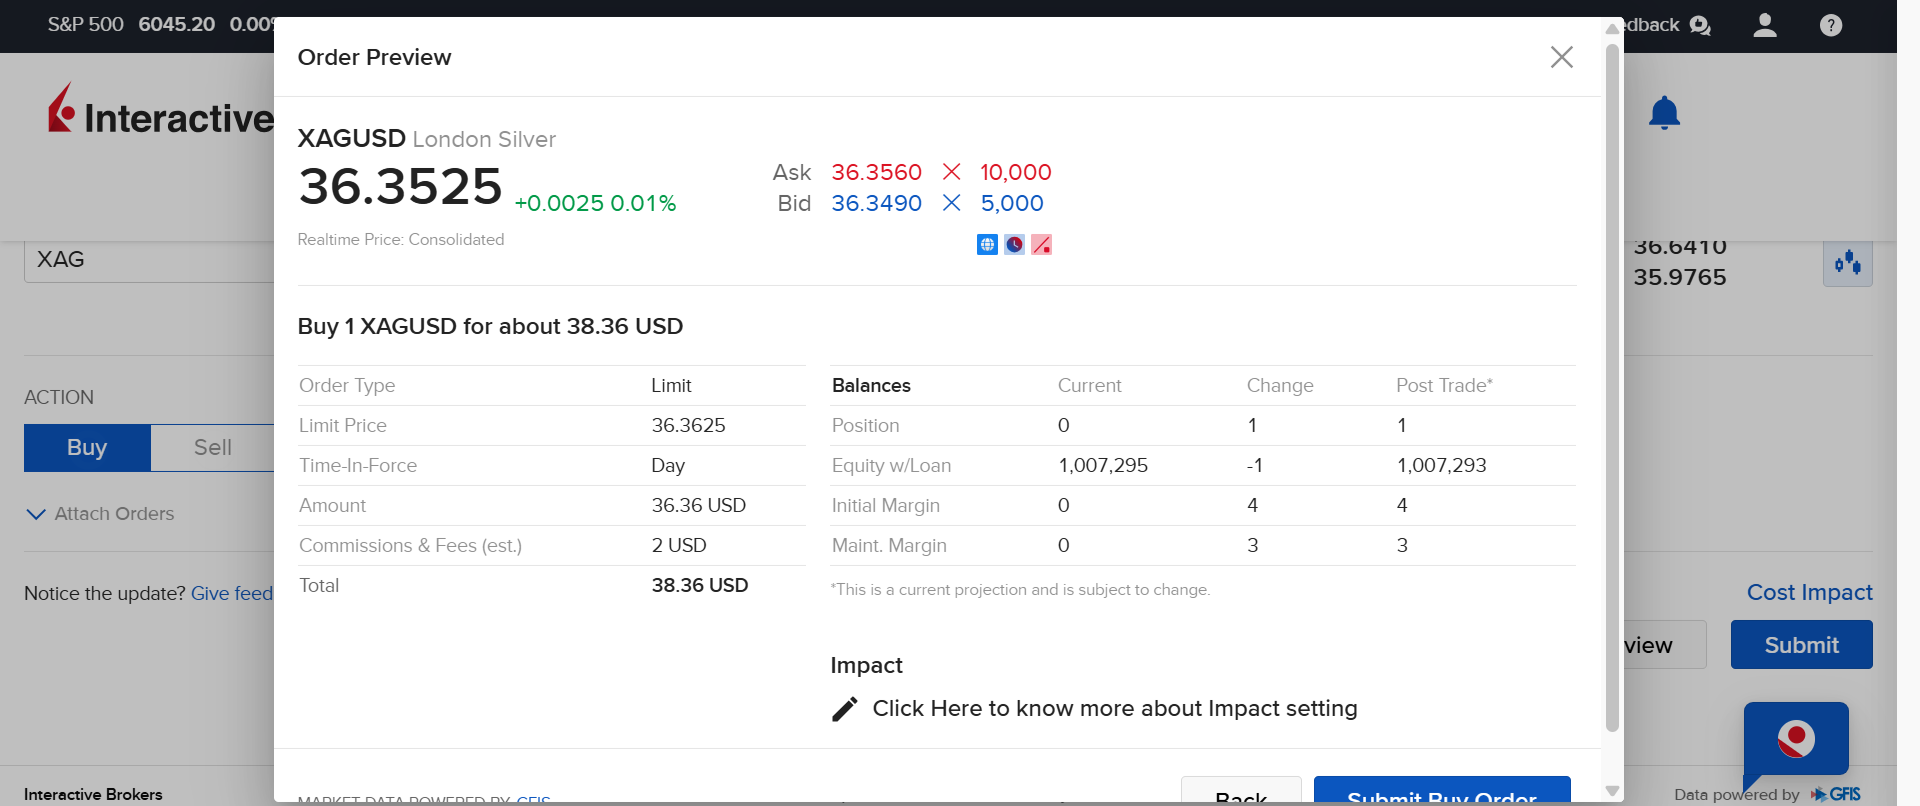Click the Equity w/Loan current value 1,007,295
1920x806 pixels.
pyautogui.click(x=1103, y=465)
